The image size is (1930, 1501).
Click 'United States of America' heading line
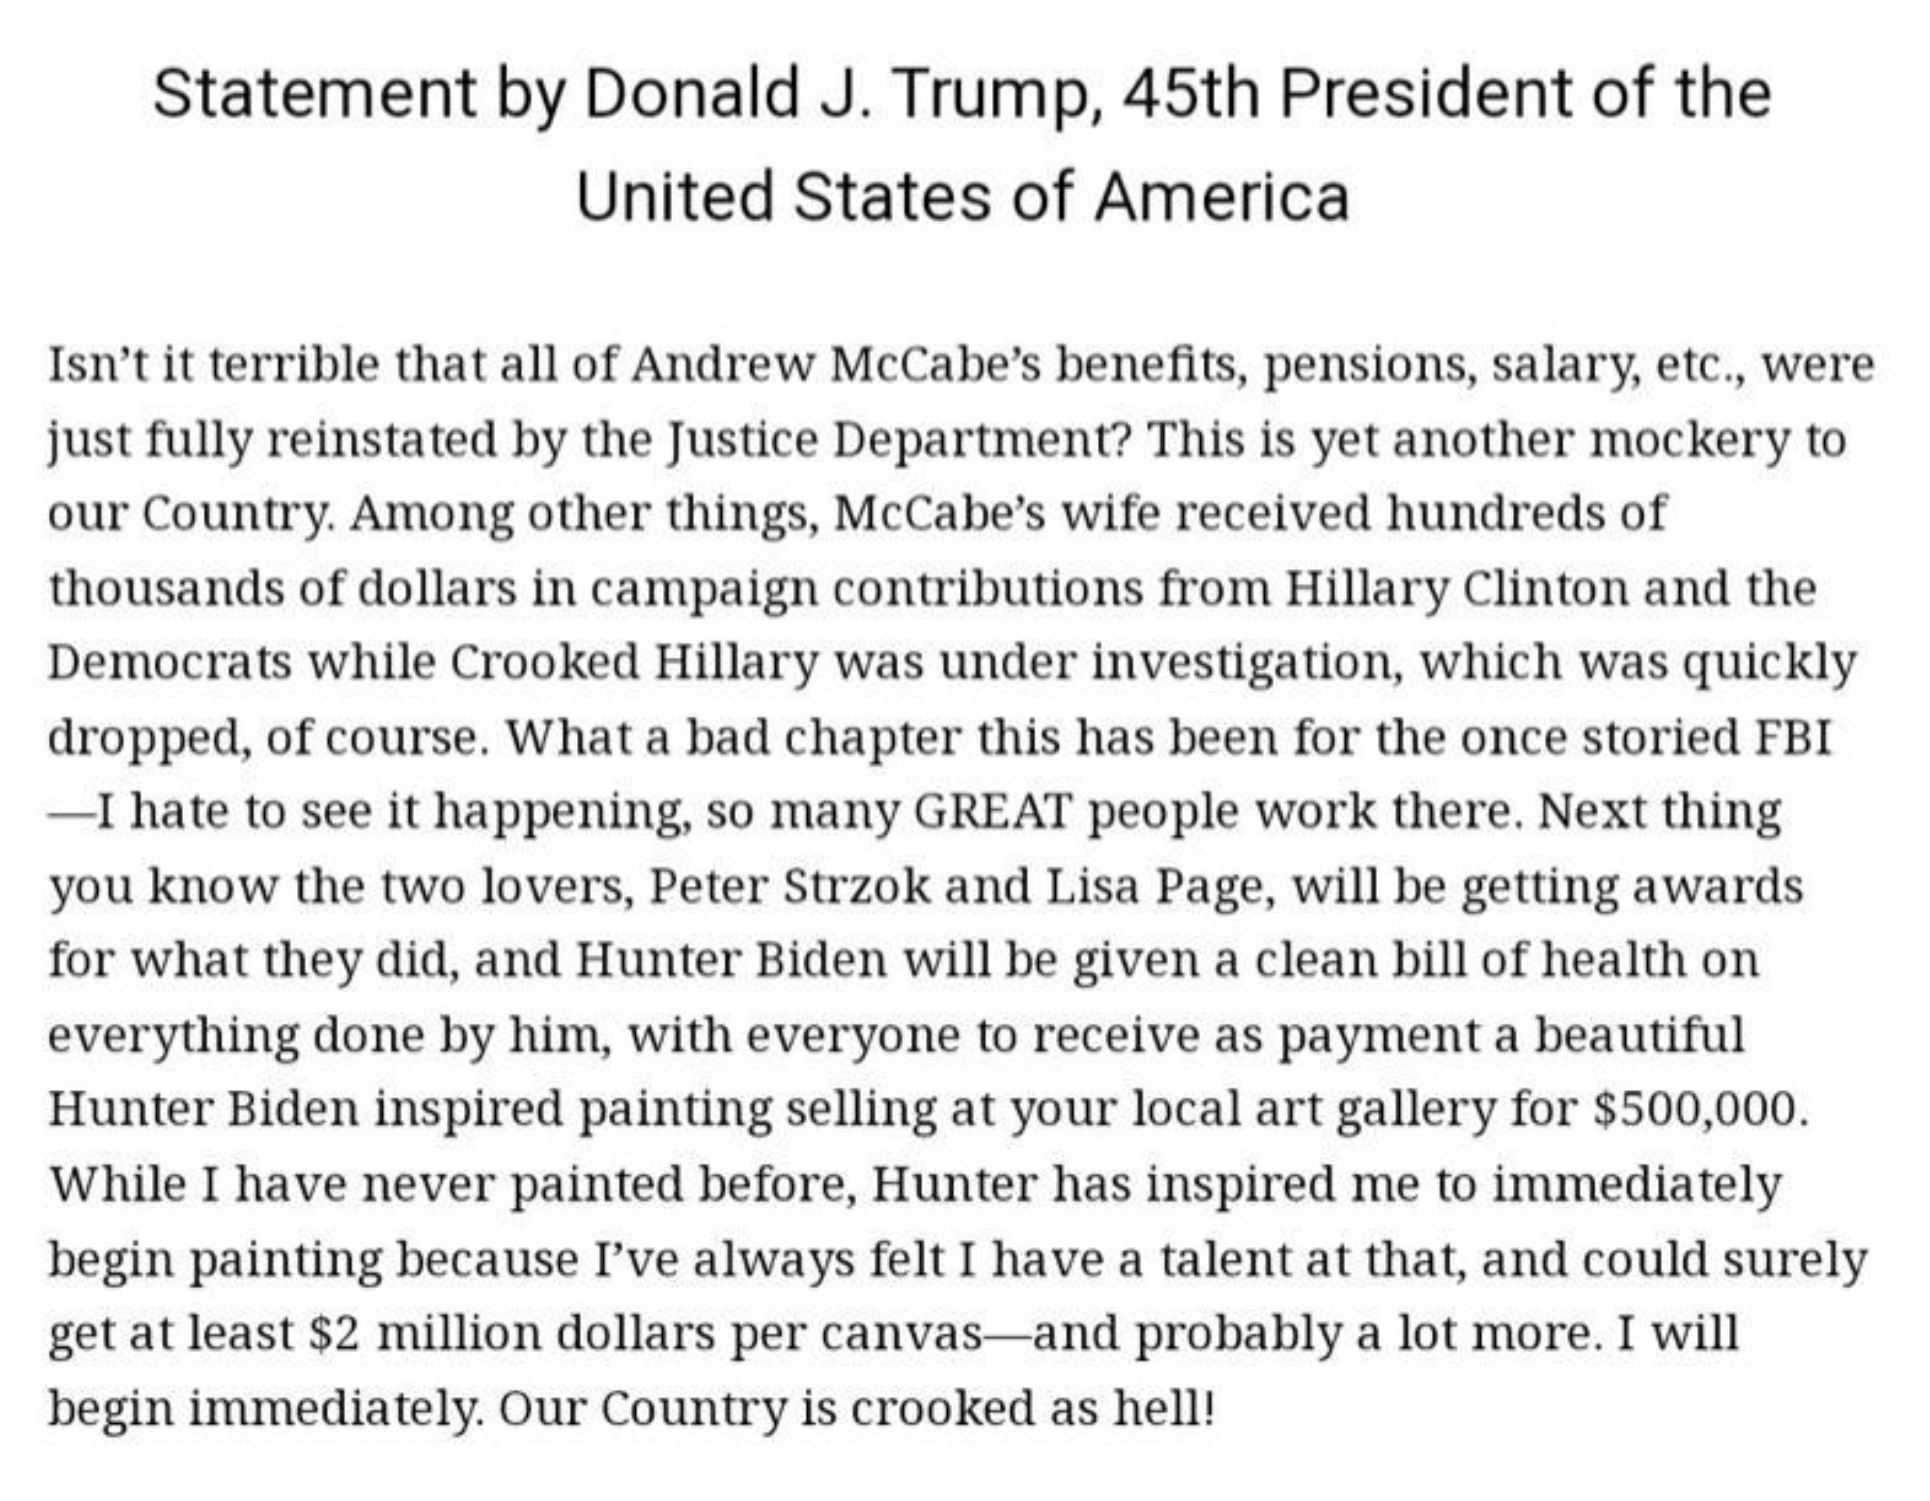click(x=962, y=196)
